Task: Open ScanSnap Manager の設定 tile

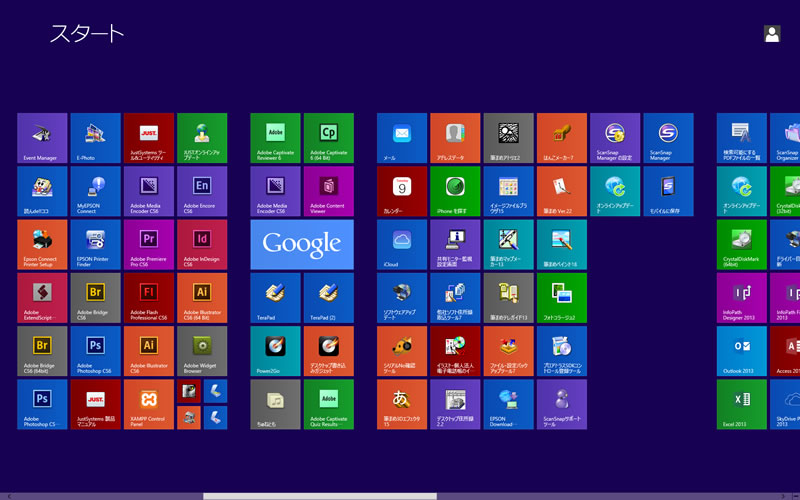Action: pyautogui.click(x=615, y=138)
